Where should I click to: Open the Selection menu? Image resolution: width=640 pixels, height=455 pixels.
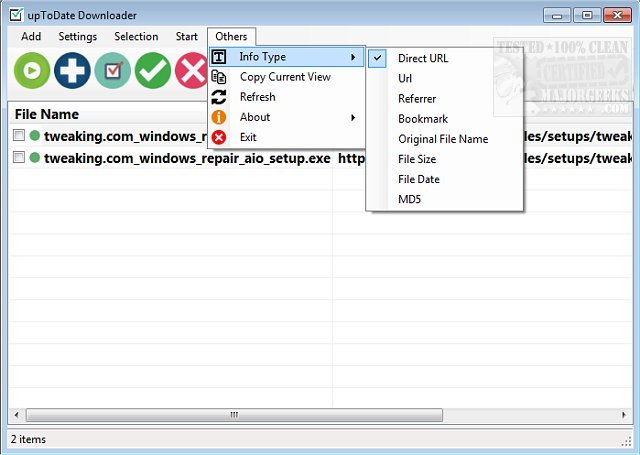click(136, 36)
